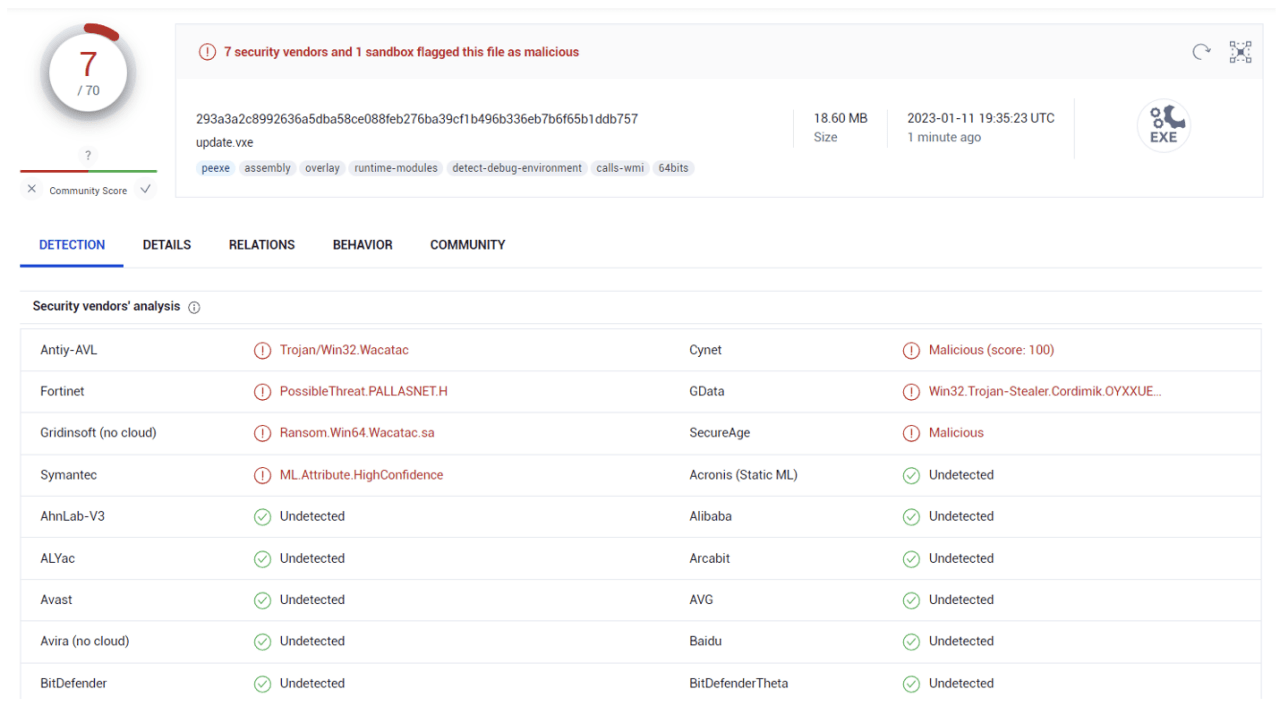1280x723 pixels.
Task: Click the assembly tag
Action: tap(267, 168)
